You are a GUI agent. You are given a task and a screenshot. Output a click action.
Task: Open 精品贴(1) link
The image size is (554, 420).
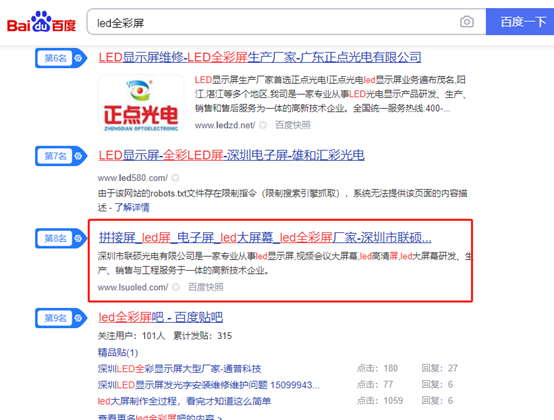[x=118, y=353]
